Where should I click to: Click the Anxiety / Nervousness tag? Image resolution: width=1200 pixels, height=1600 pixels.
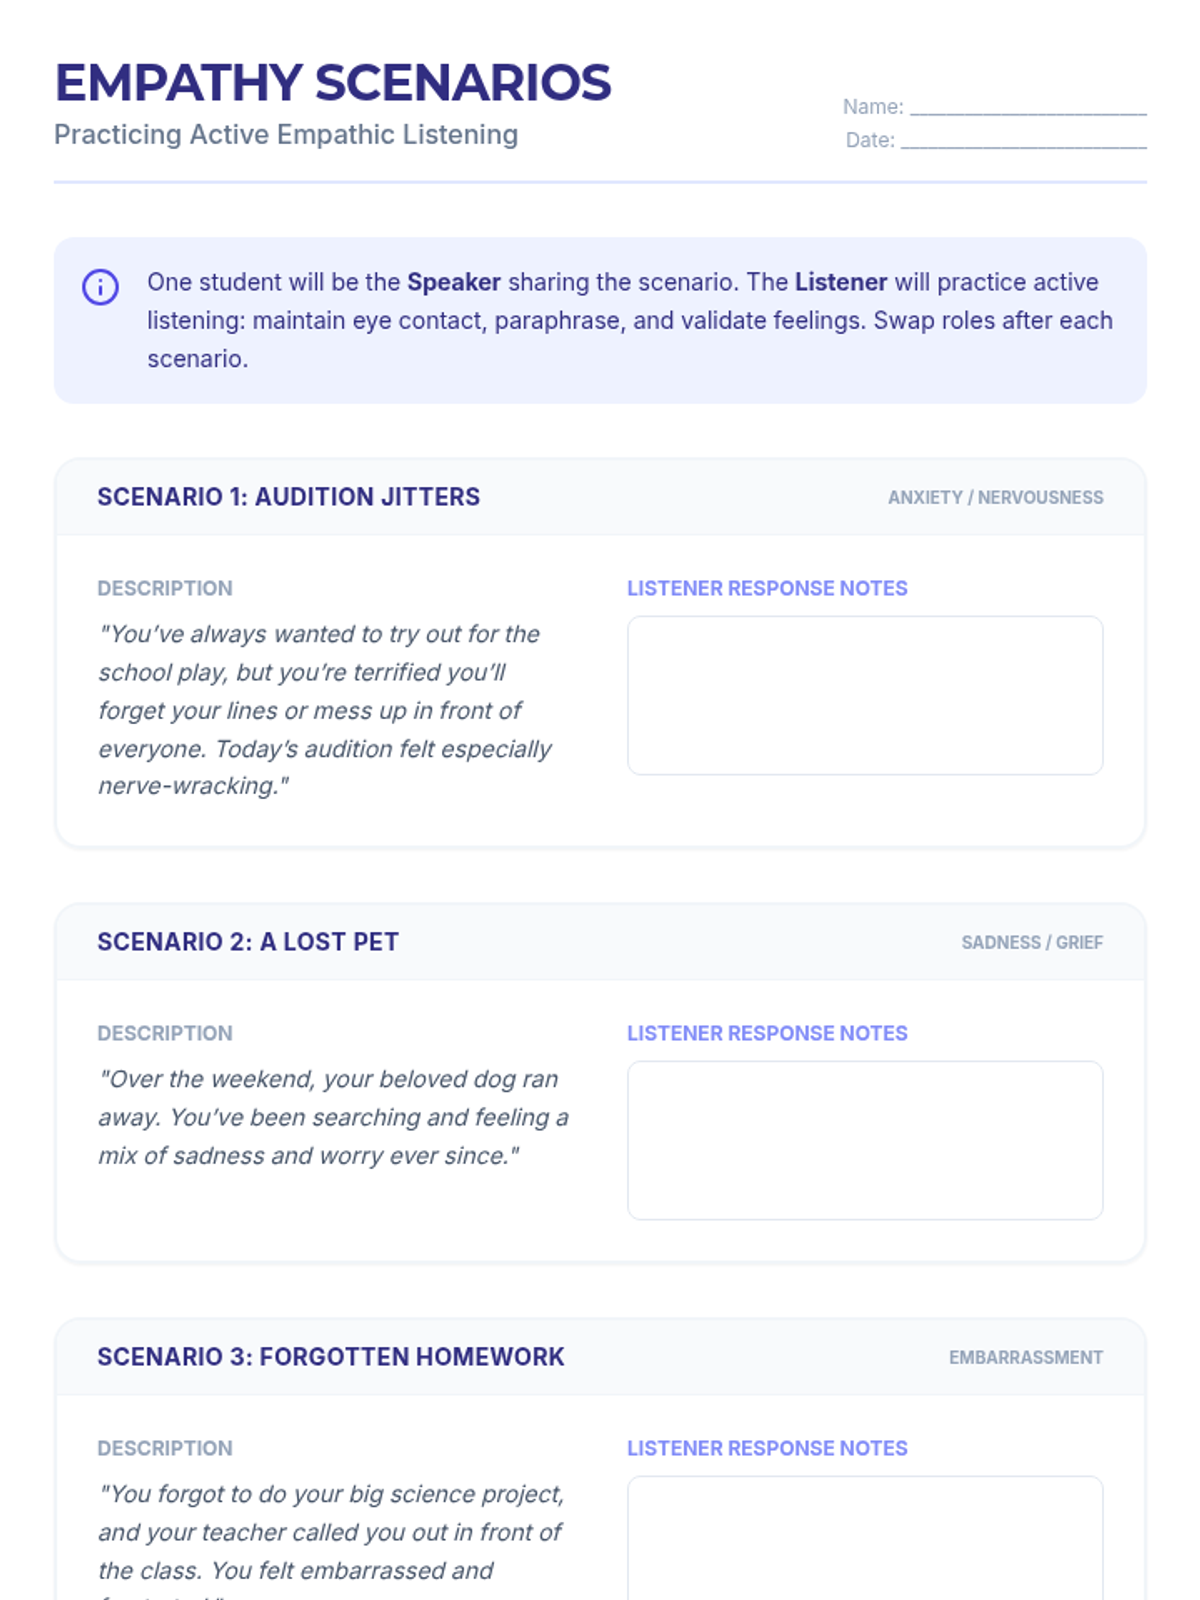(x=995, y=498)
